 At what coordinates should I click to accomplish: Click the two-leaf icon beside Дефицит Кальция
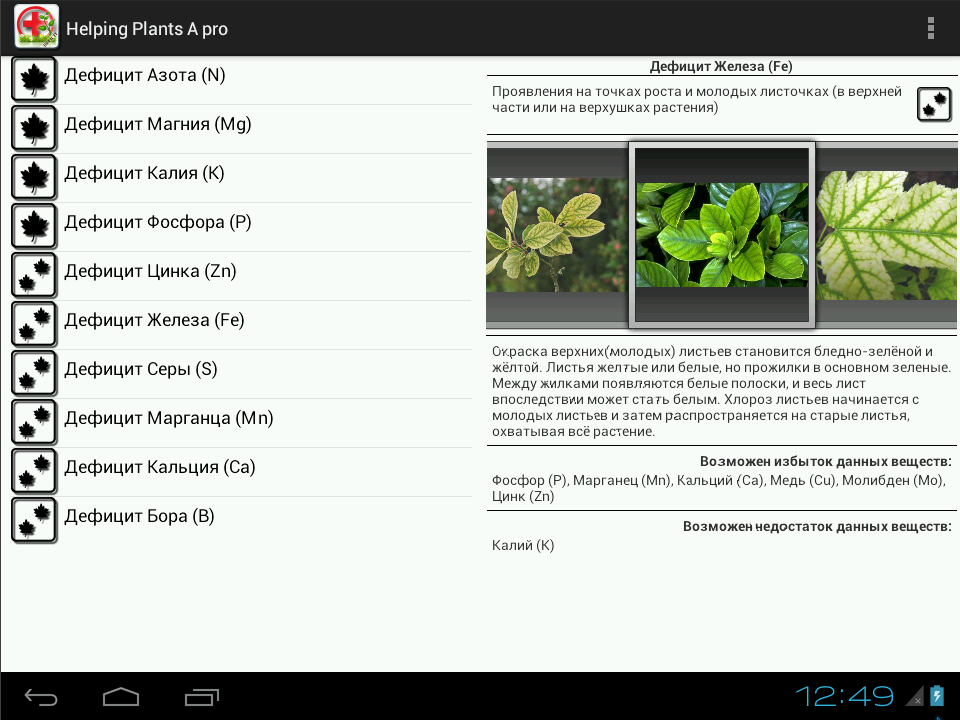point(34,471)
